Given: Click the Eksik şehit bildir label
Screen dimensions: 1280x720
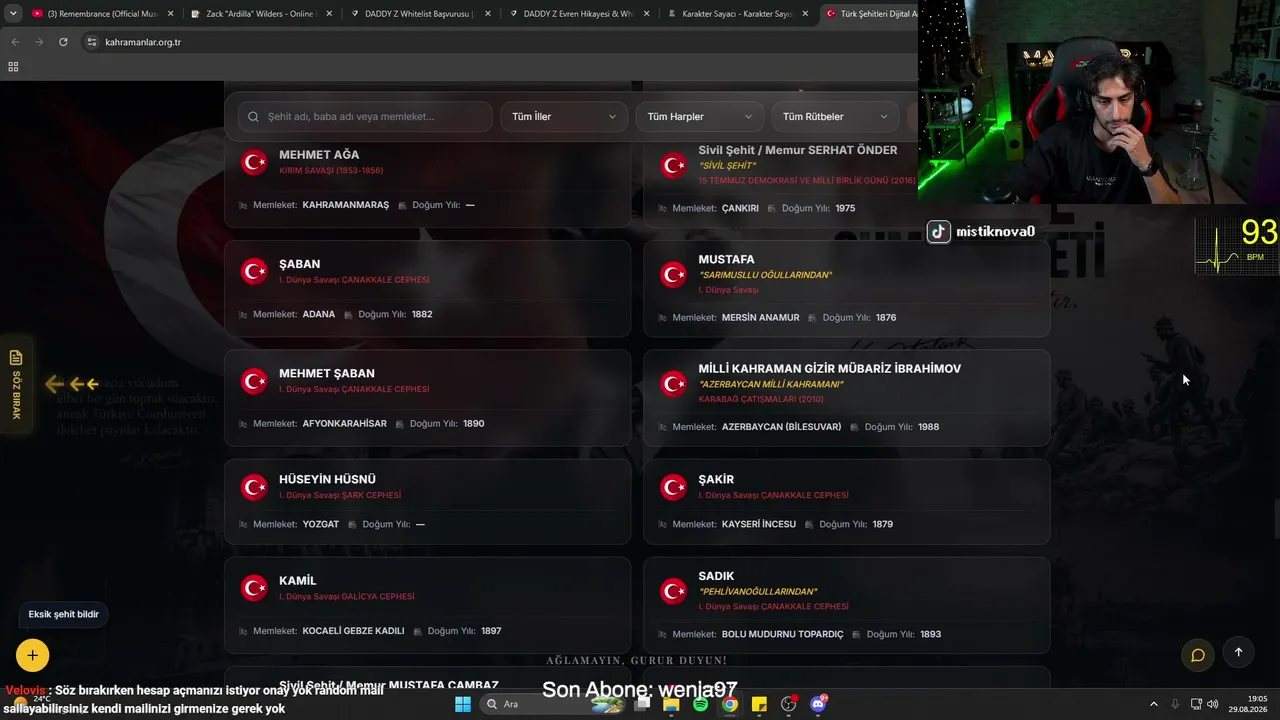Looking at the screenshot, I should coord(64,614).
